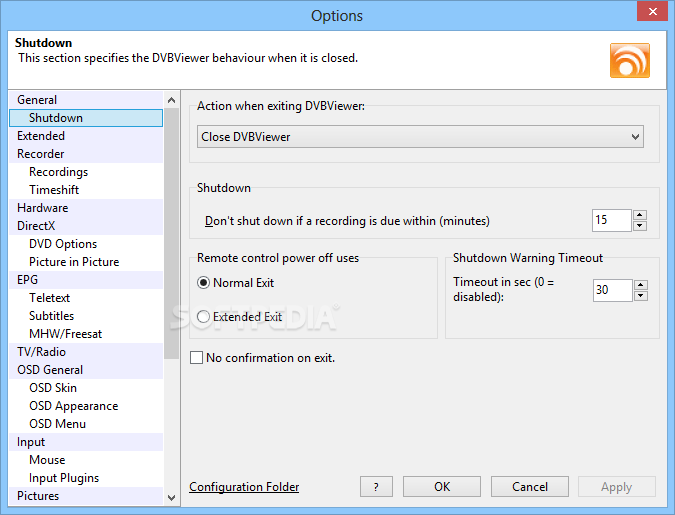The height and width of the screenshot is (515, 675).
Task: Open the TV/Radio options section
Action: (86, 352)
